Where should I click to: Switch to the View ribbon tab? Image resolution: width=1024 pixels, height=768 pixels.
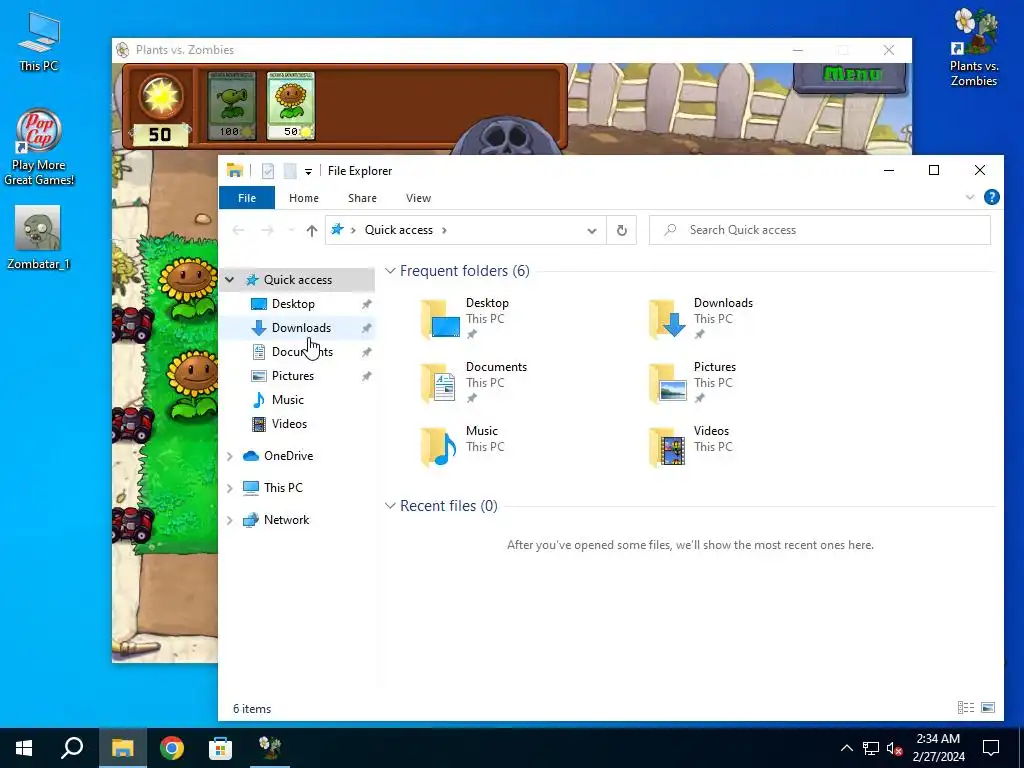point(419,198)
